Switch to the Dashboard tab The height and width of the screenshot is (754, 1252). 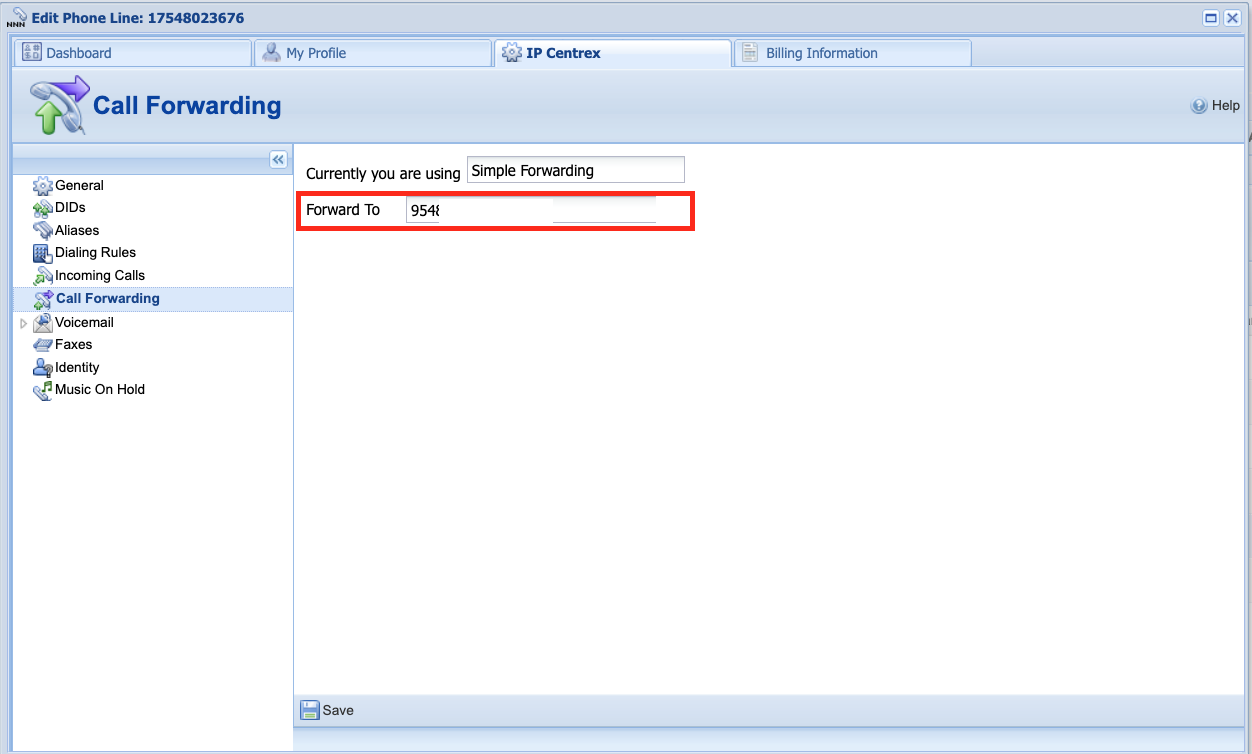[x=132, y=52]
